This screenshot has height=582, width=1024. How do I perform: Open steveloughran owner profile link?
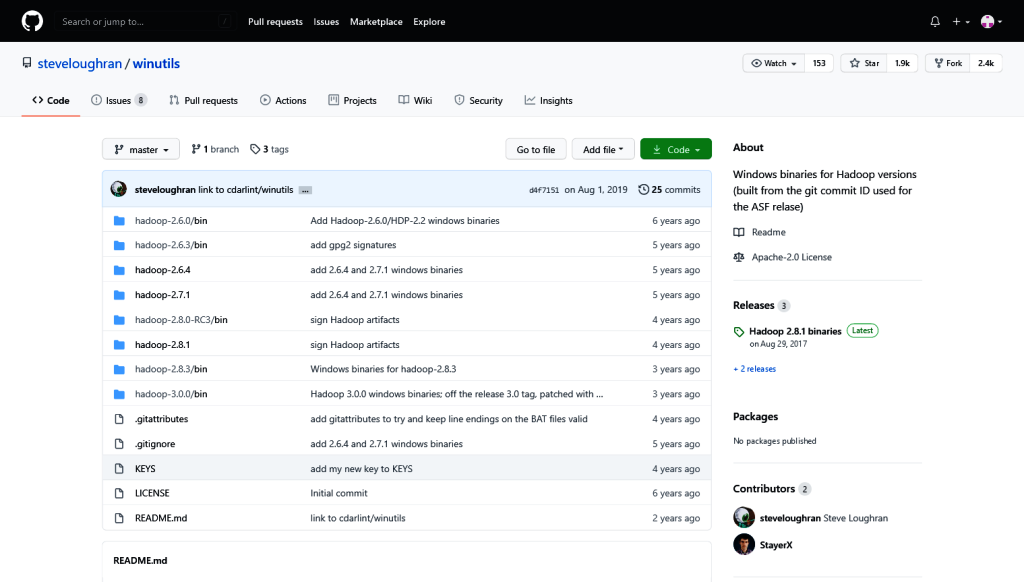pyautogui.click(x=80, y=63)
